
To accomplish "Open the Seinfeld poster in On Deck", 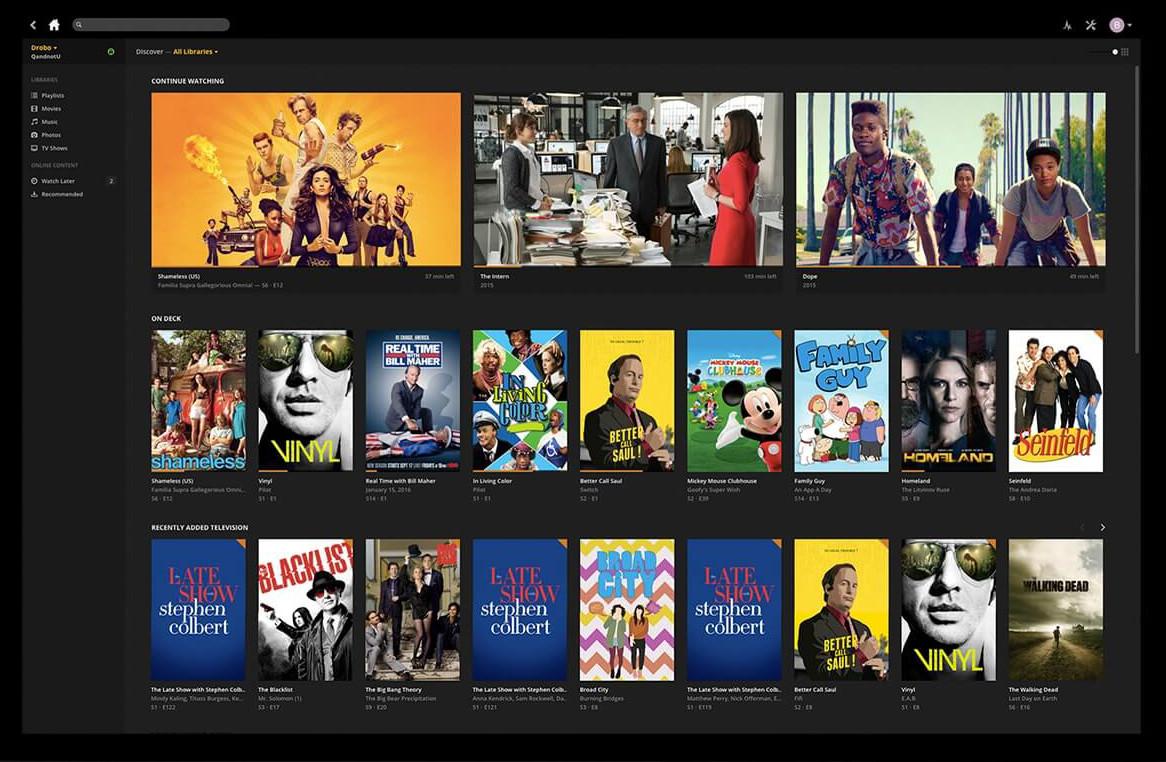I will point(1055,401).
